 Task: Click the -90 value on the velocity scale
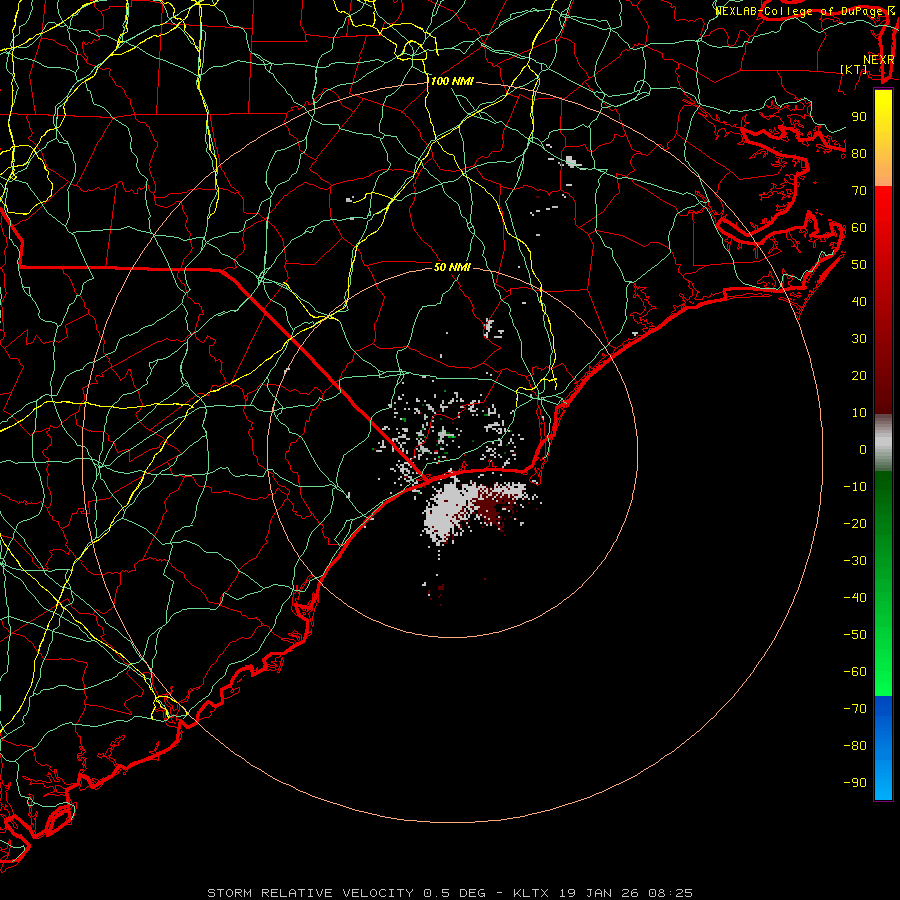[x=855, y=783]
